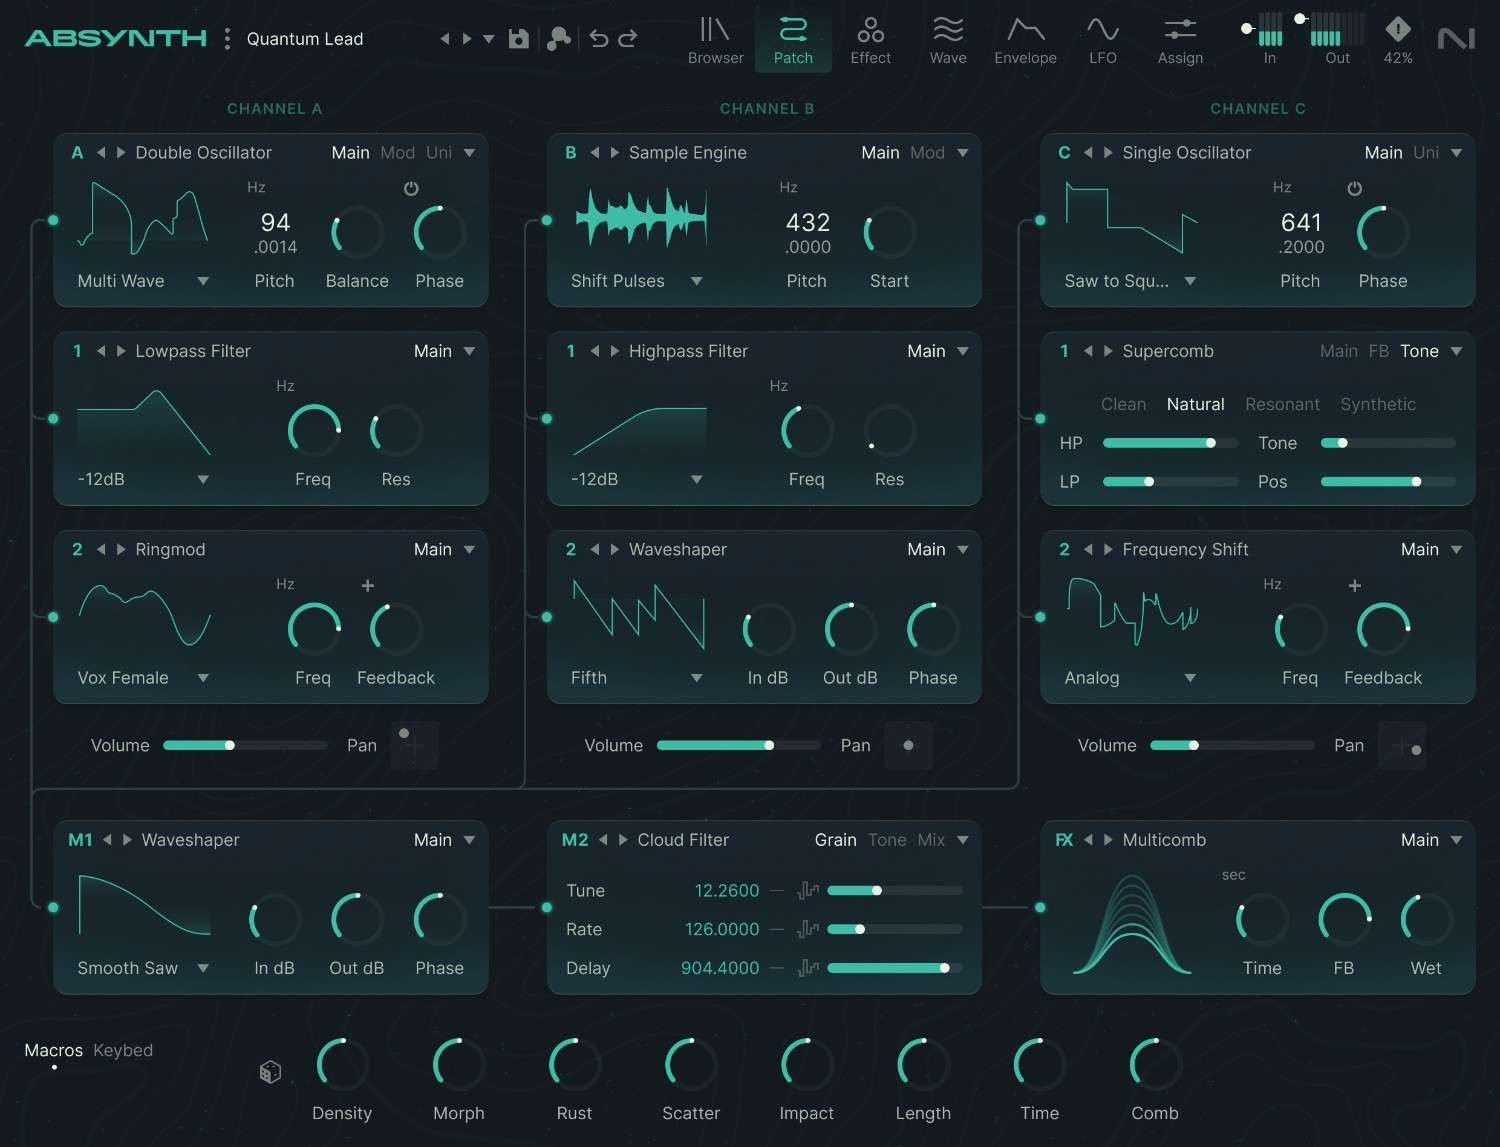Power off the Double Oscillator

[411, 188]
